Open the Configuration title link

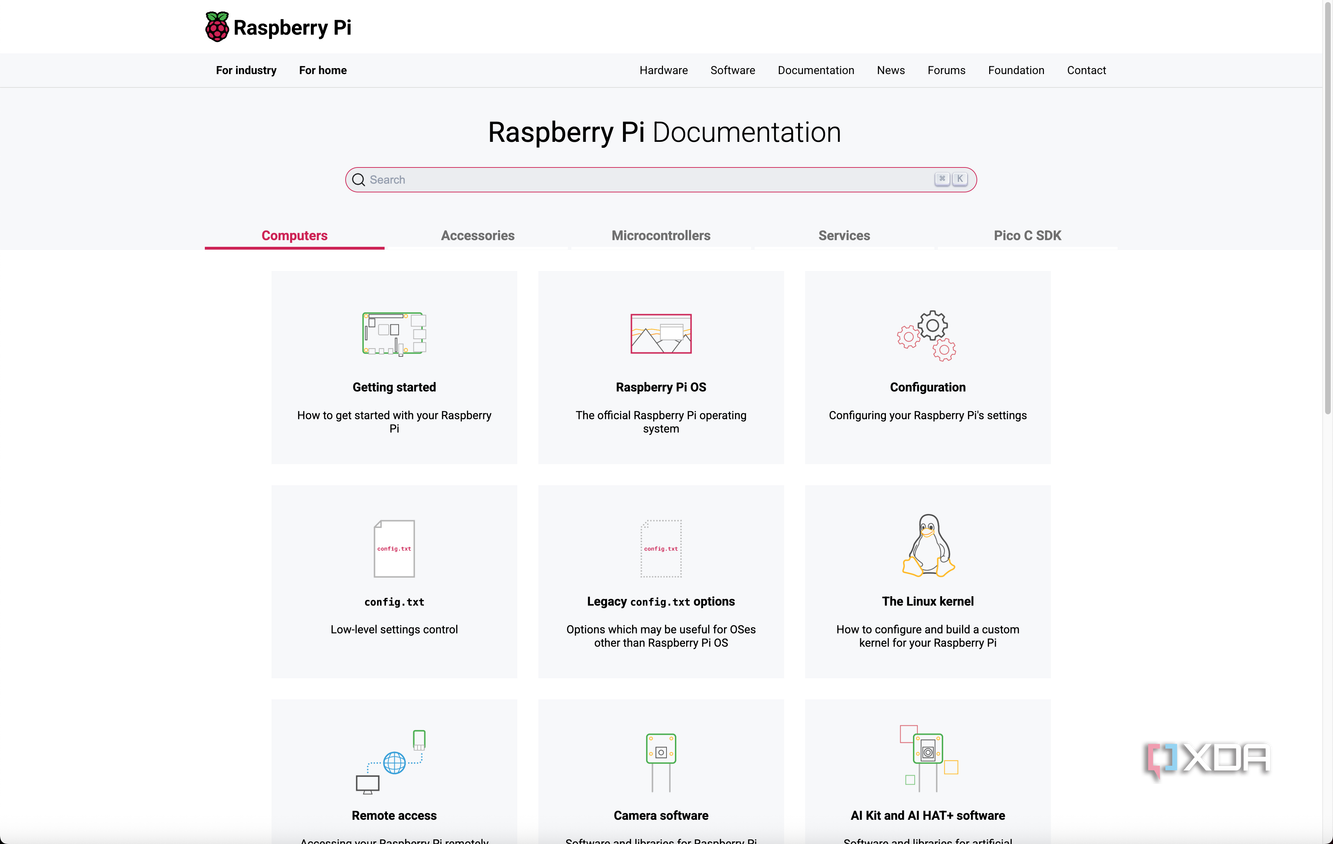coord(928,387)
